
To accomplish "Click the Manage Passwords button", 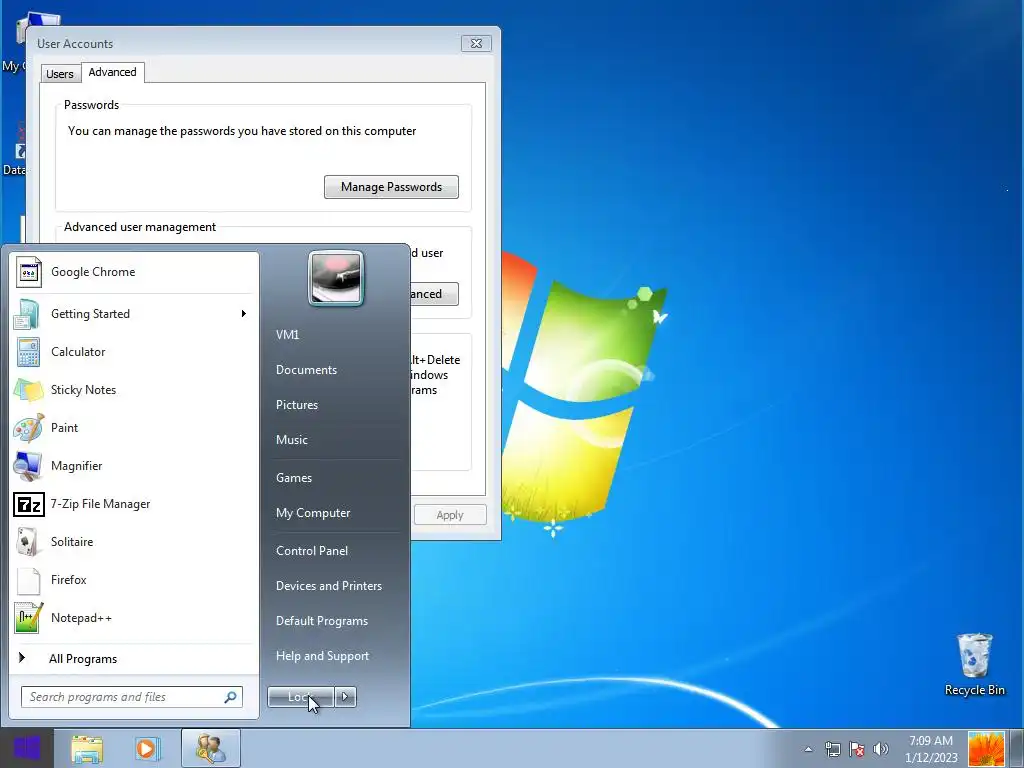I will point(391,187).
